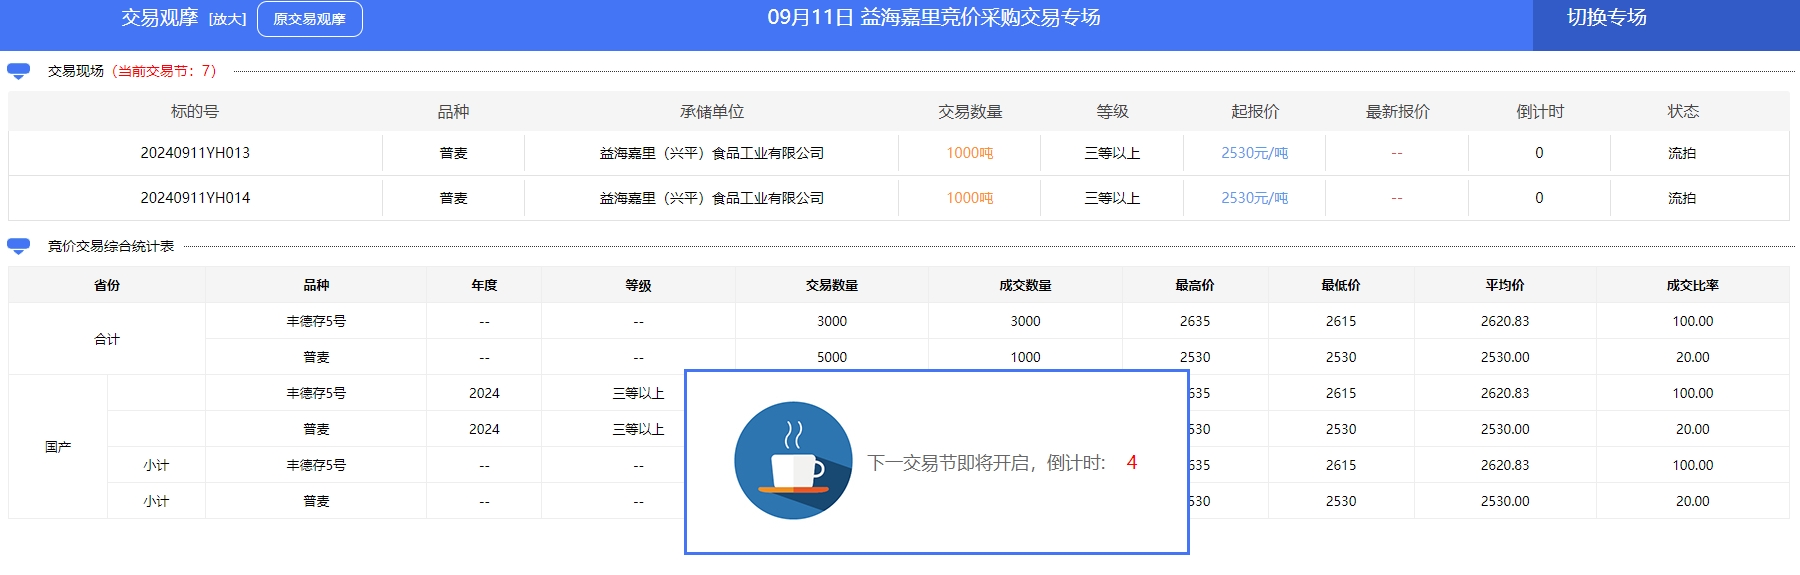Click the coffee cup break icon
This screenshot has height=575, width=1800.
793,461
